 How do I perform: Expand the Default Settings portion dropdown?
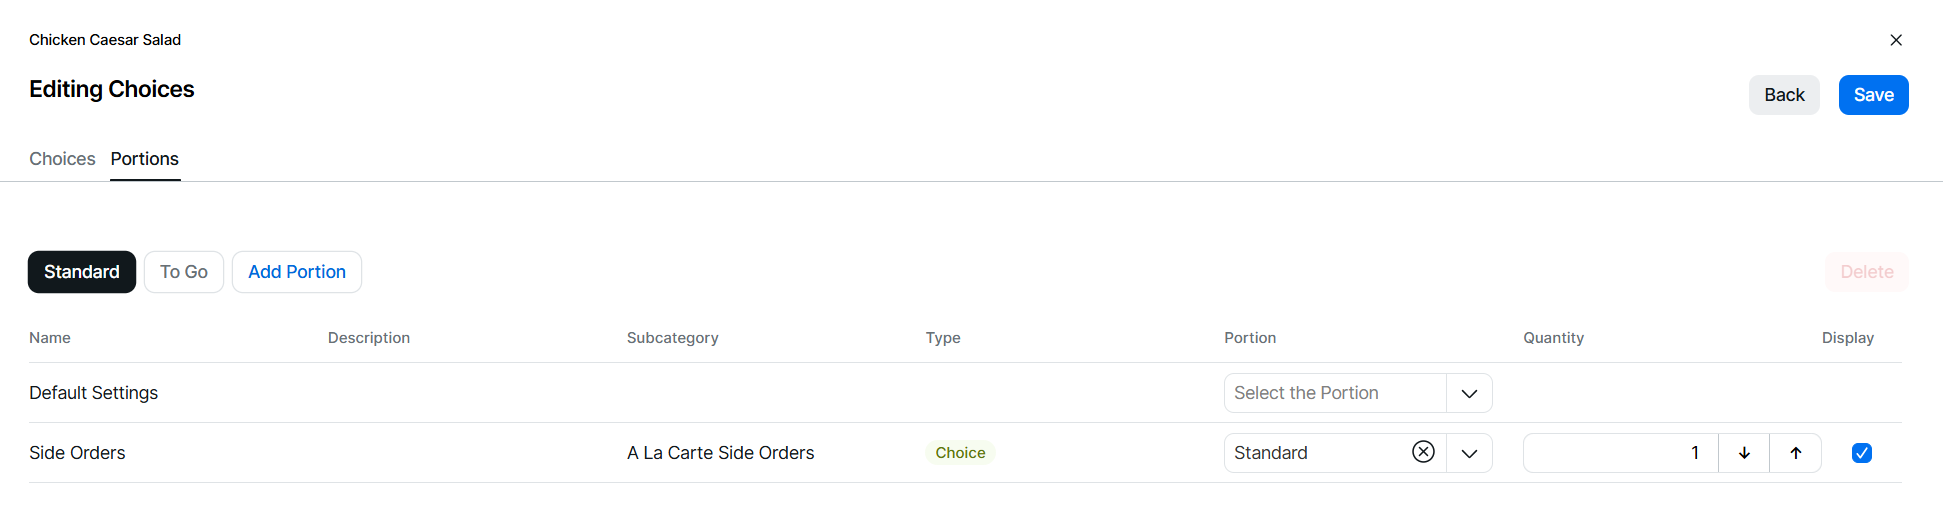(x=1469, y=393)
